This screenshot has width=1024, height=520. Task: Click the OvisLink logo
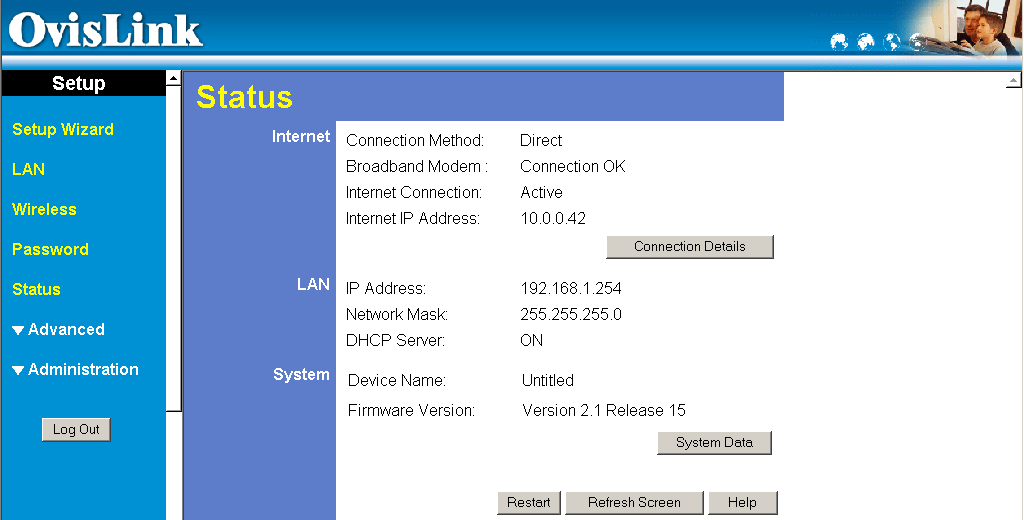tap(105, 30)
